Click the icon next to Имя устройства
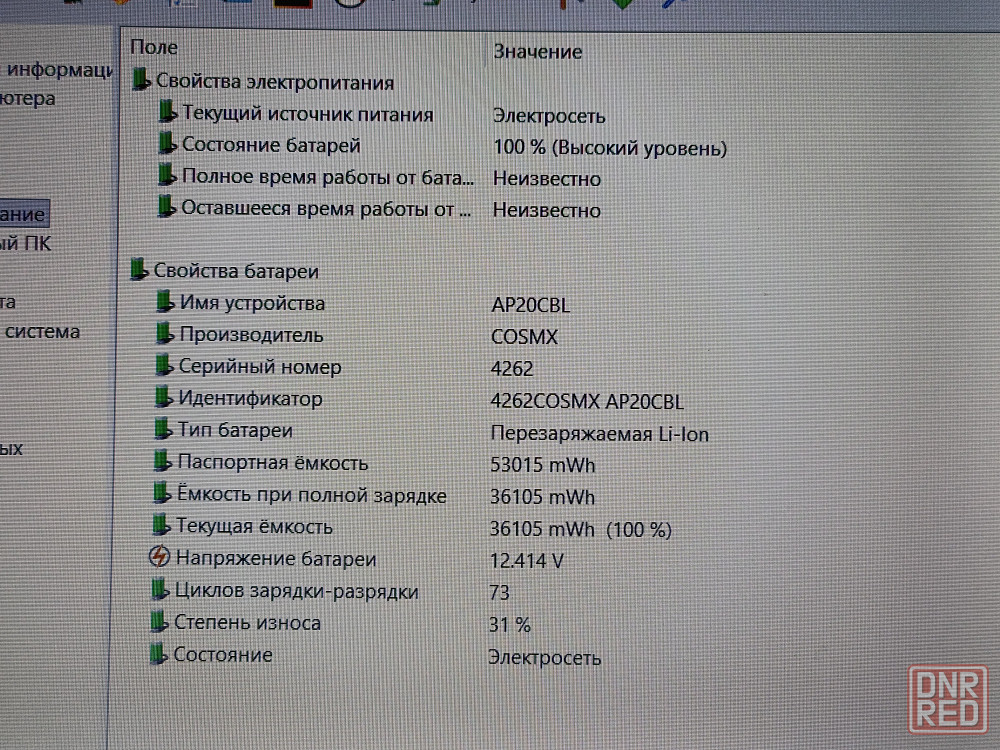This screenshot has width=1000, height=750. (x=165, y=302)
